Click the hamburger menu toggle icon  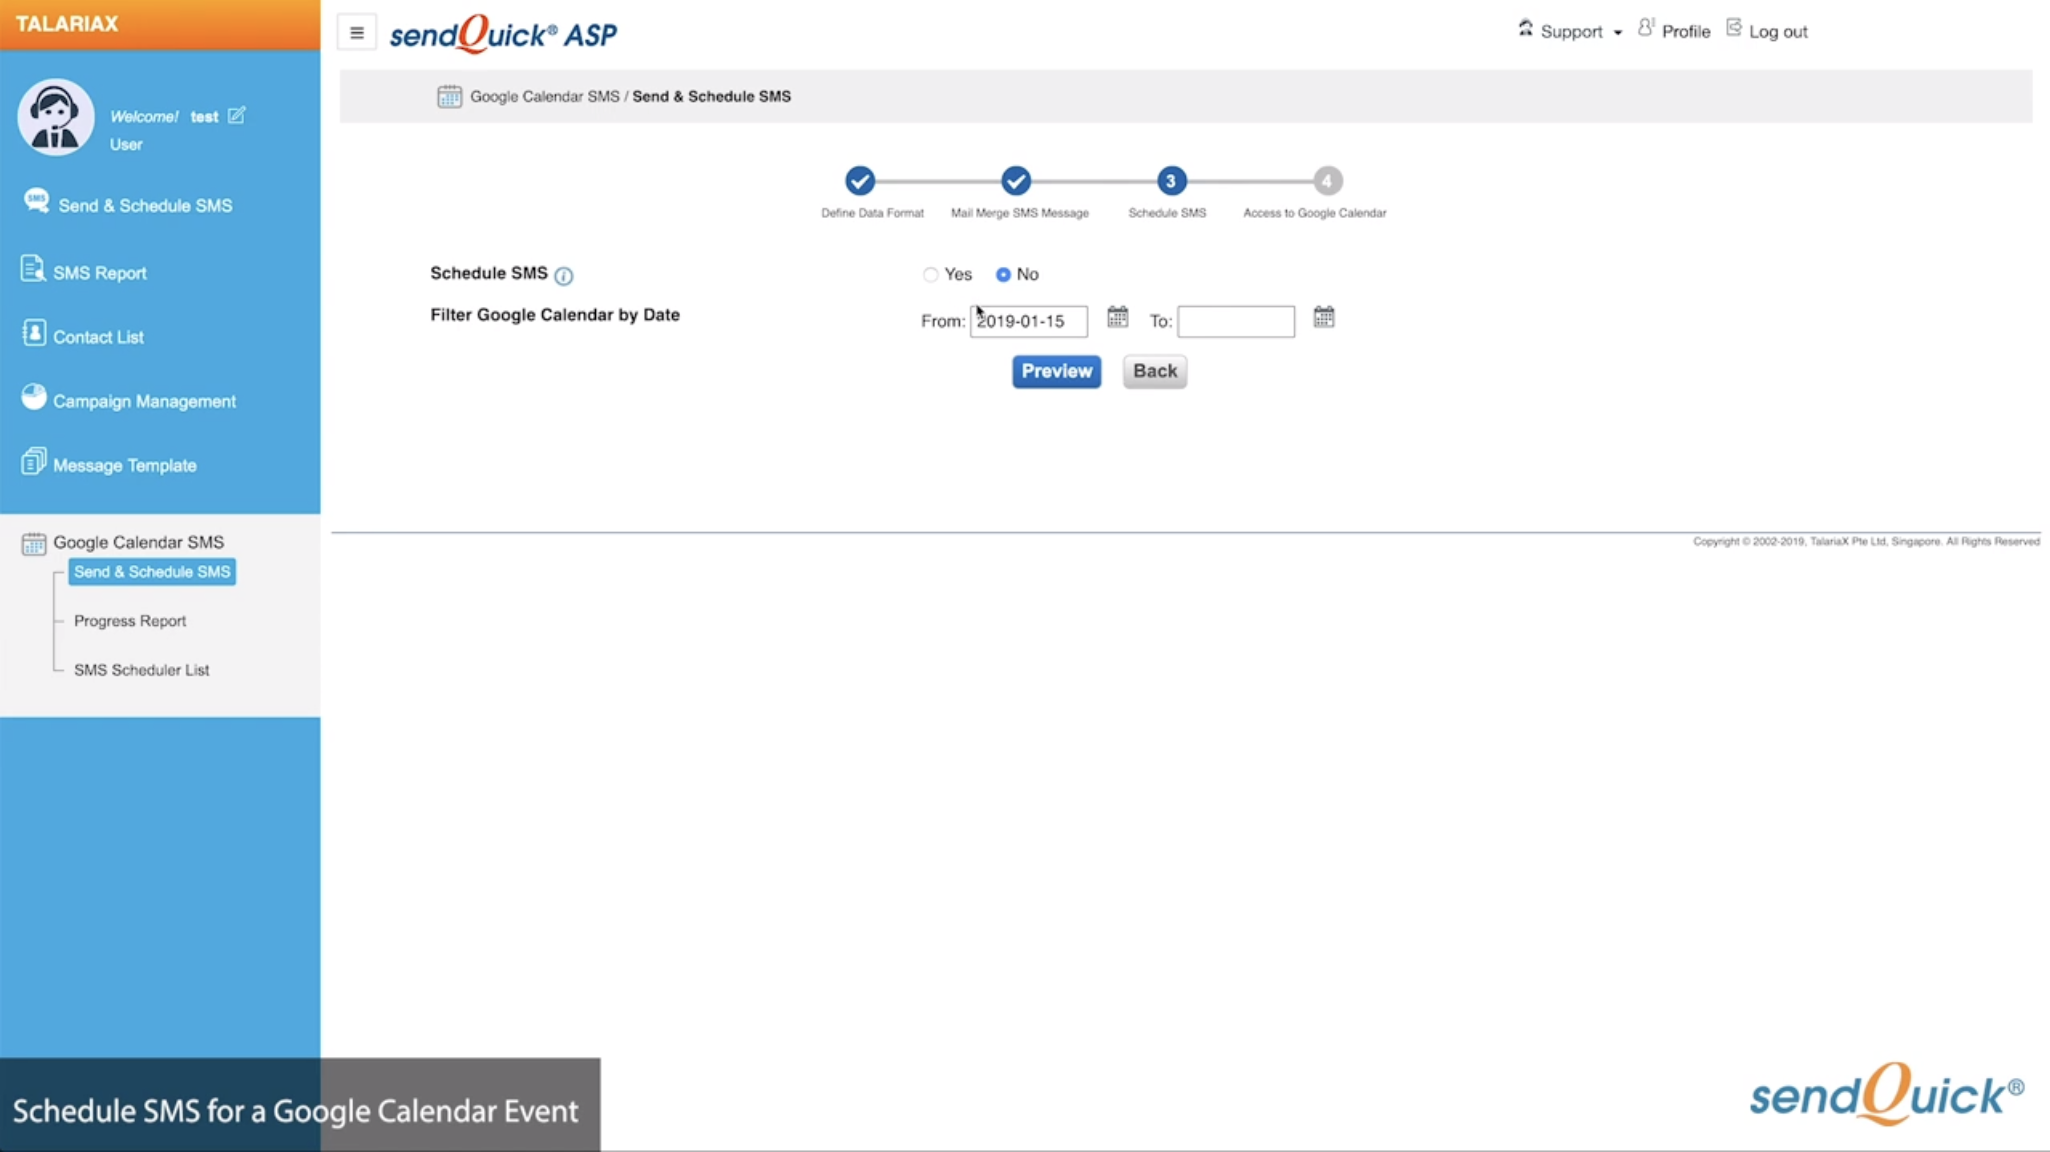(x=357, y=33)
